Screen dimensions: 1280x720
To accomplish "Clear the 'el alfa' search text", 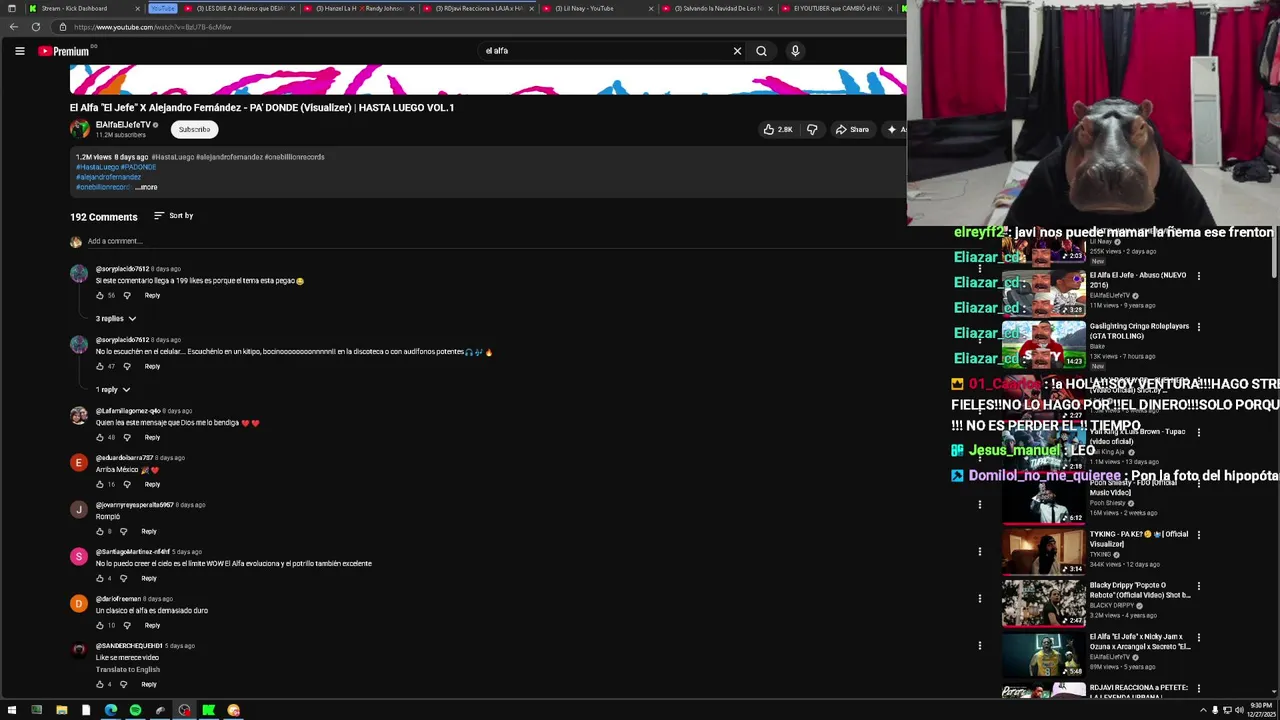I will pos(737,51).
